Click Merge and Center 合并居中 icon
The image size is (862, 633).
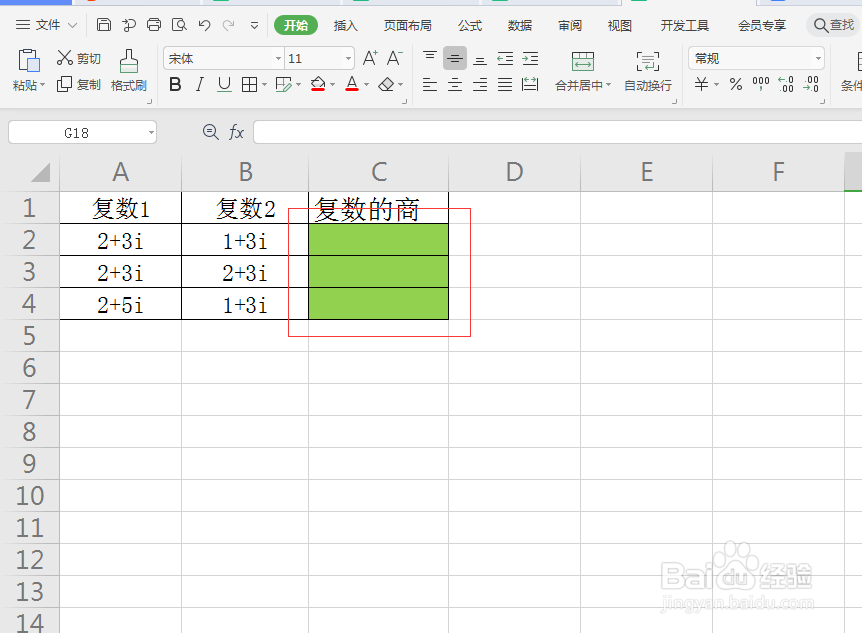tap(583, 62)
